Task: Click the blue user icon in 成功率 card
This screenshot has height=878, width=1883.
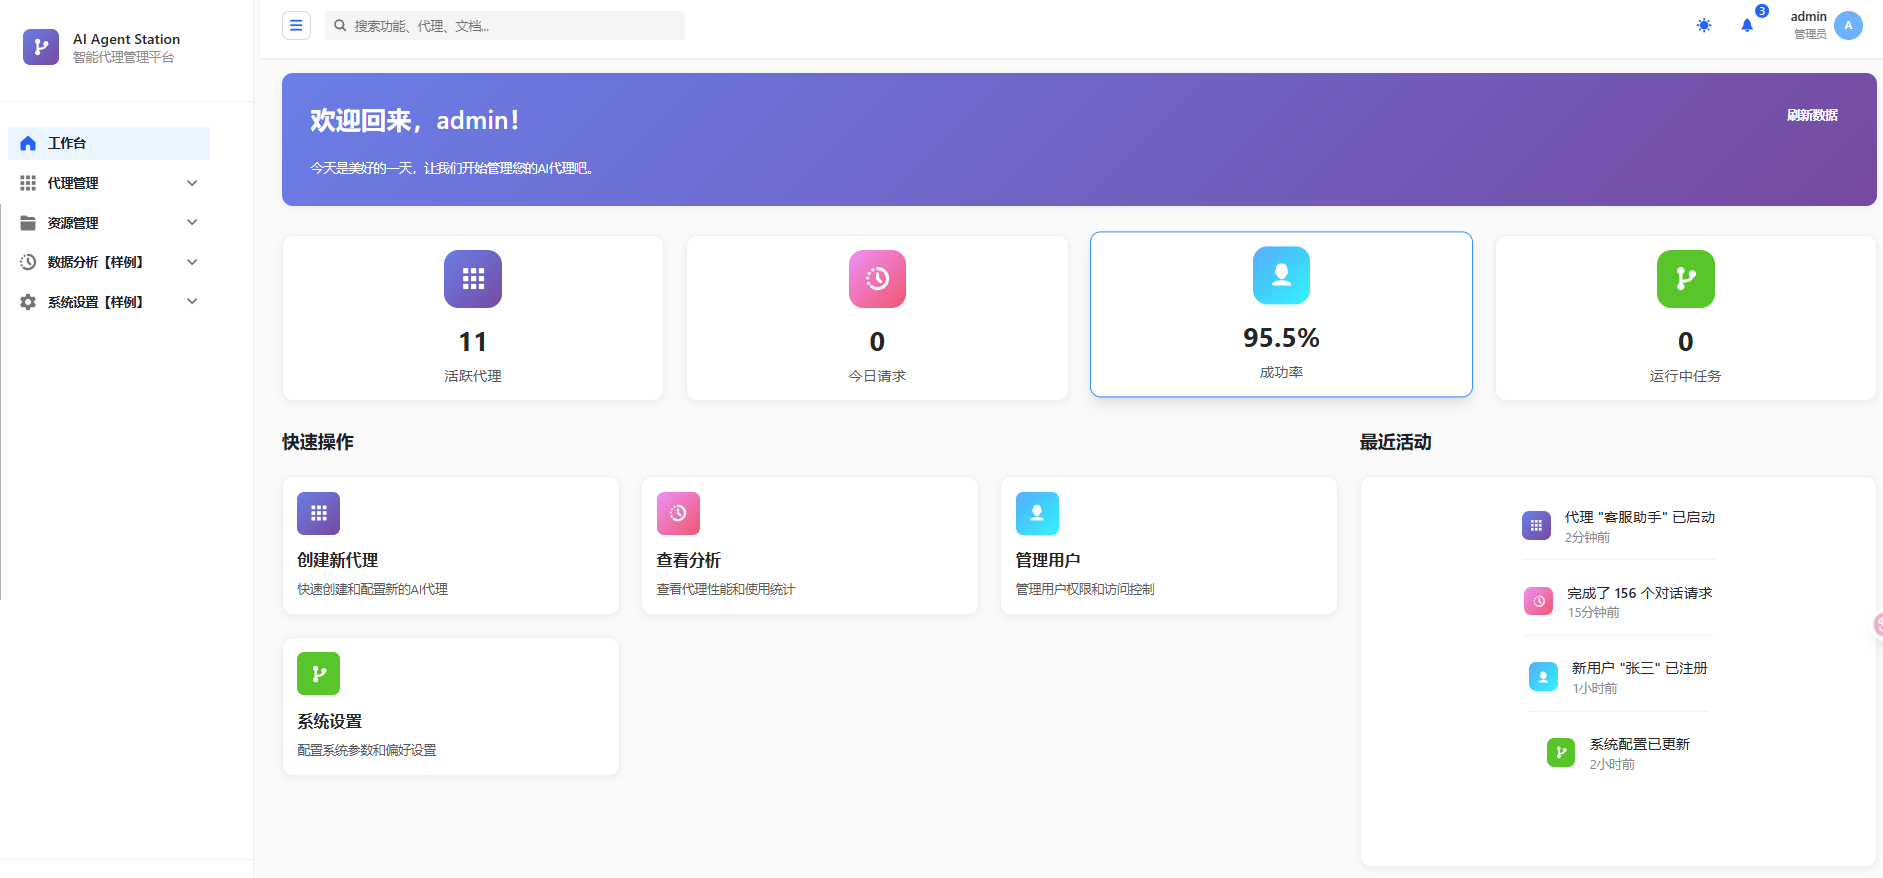Action: pyautogui.click(x=1281, y=275)
